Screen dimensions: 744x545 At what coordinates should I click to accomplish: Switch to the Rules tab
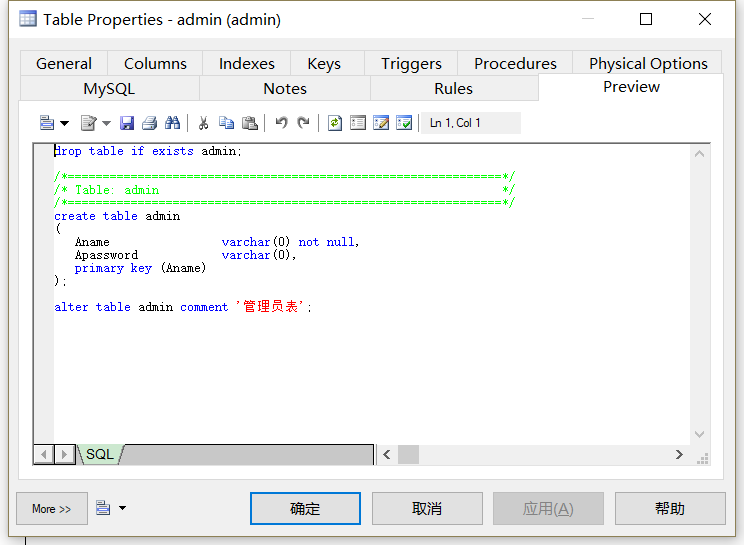coord(454,89)
